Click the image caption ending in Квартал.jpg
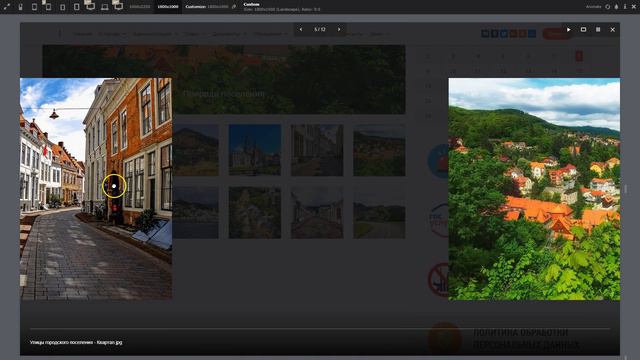 (76, 342)
